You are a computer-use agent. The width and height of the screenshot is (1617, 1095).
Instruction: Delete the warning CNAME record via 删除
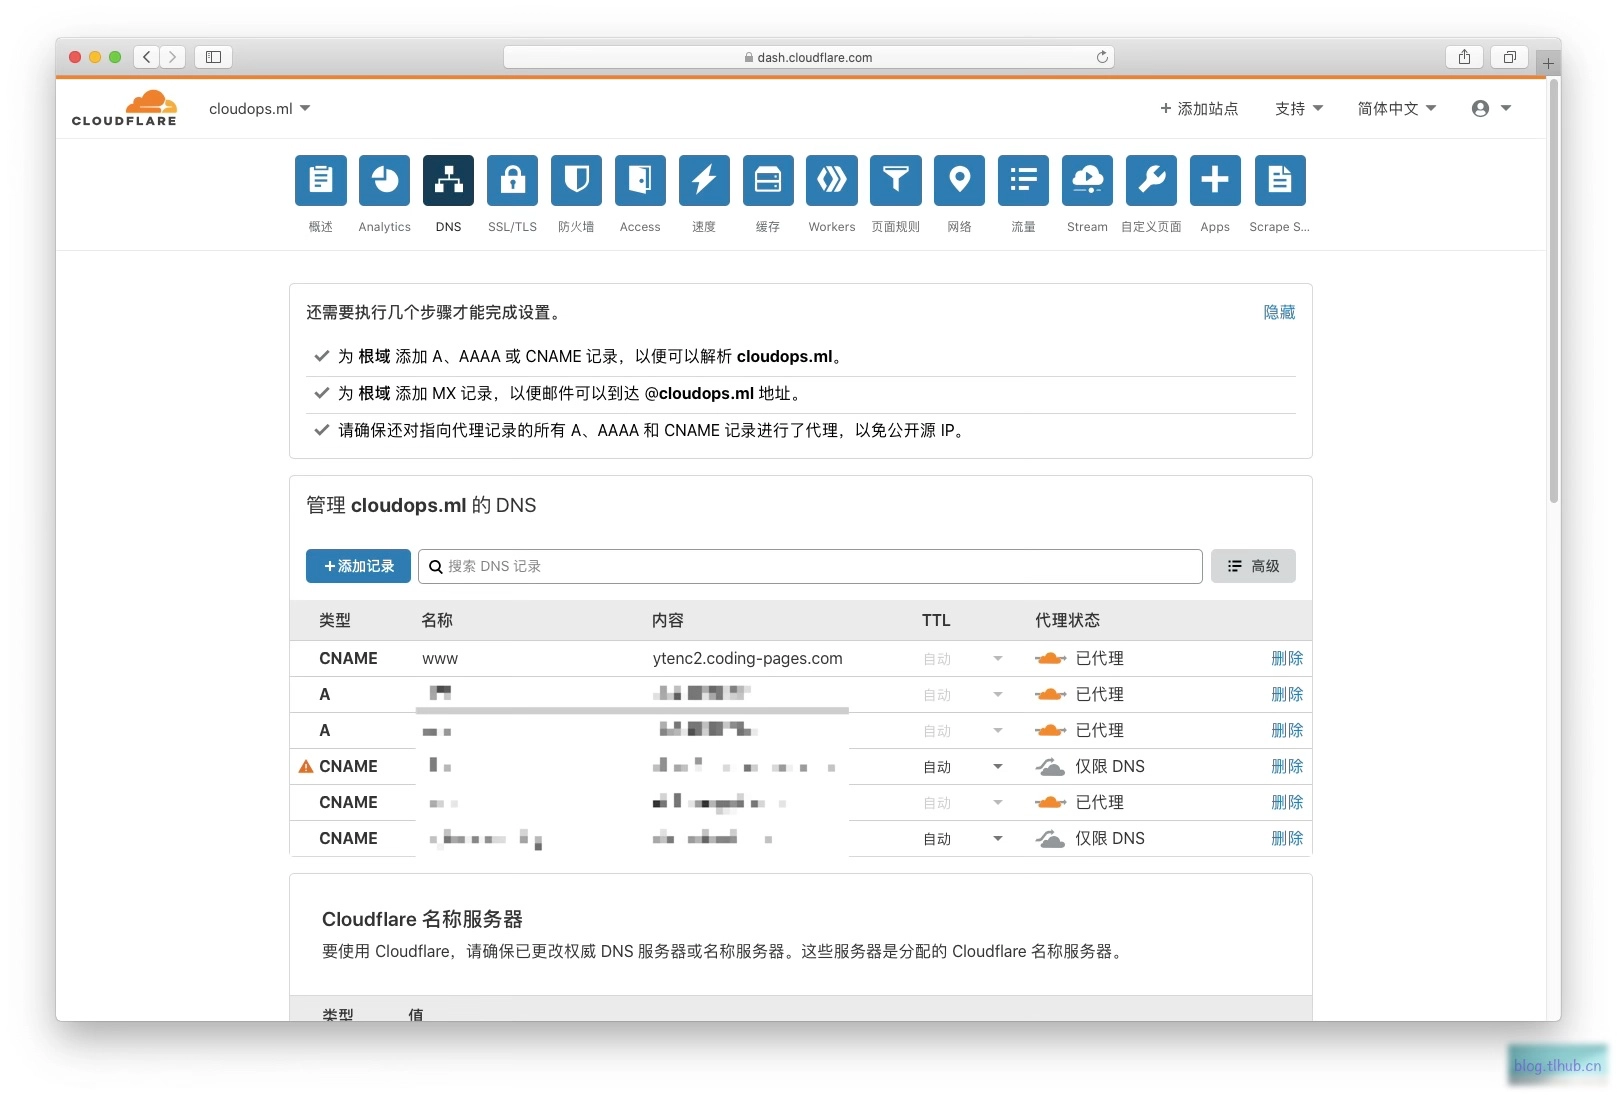click(1287, 766)
